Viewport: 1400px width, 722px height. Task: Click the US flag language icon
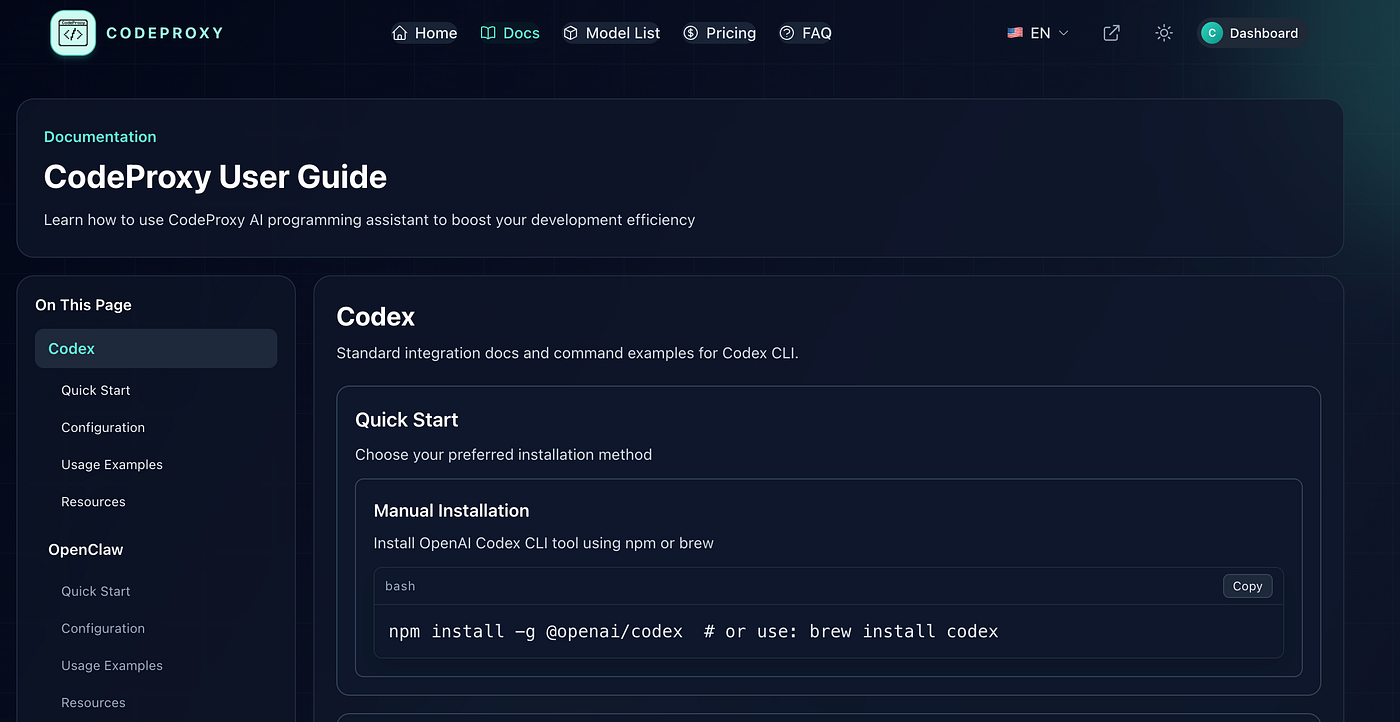[1015, 33]
